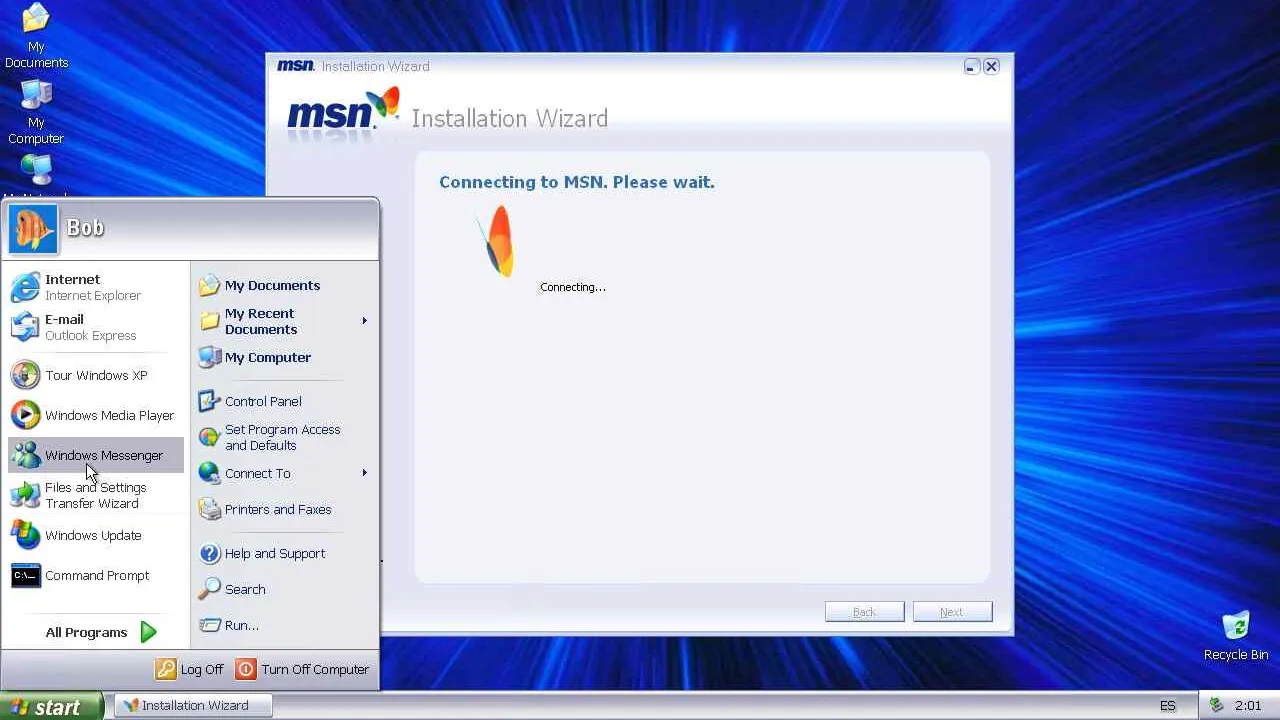Click the My Recent Documents folder icon
This screenshot has height=720, width=1280.
(x=209, y=321)
